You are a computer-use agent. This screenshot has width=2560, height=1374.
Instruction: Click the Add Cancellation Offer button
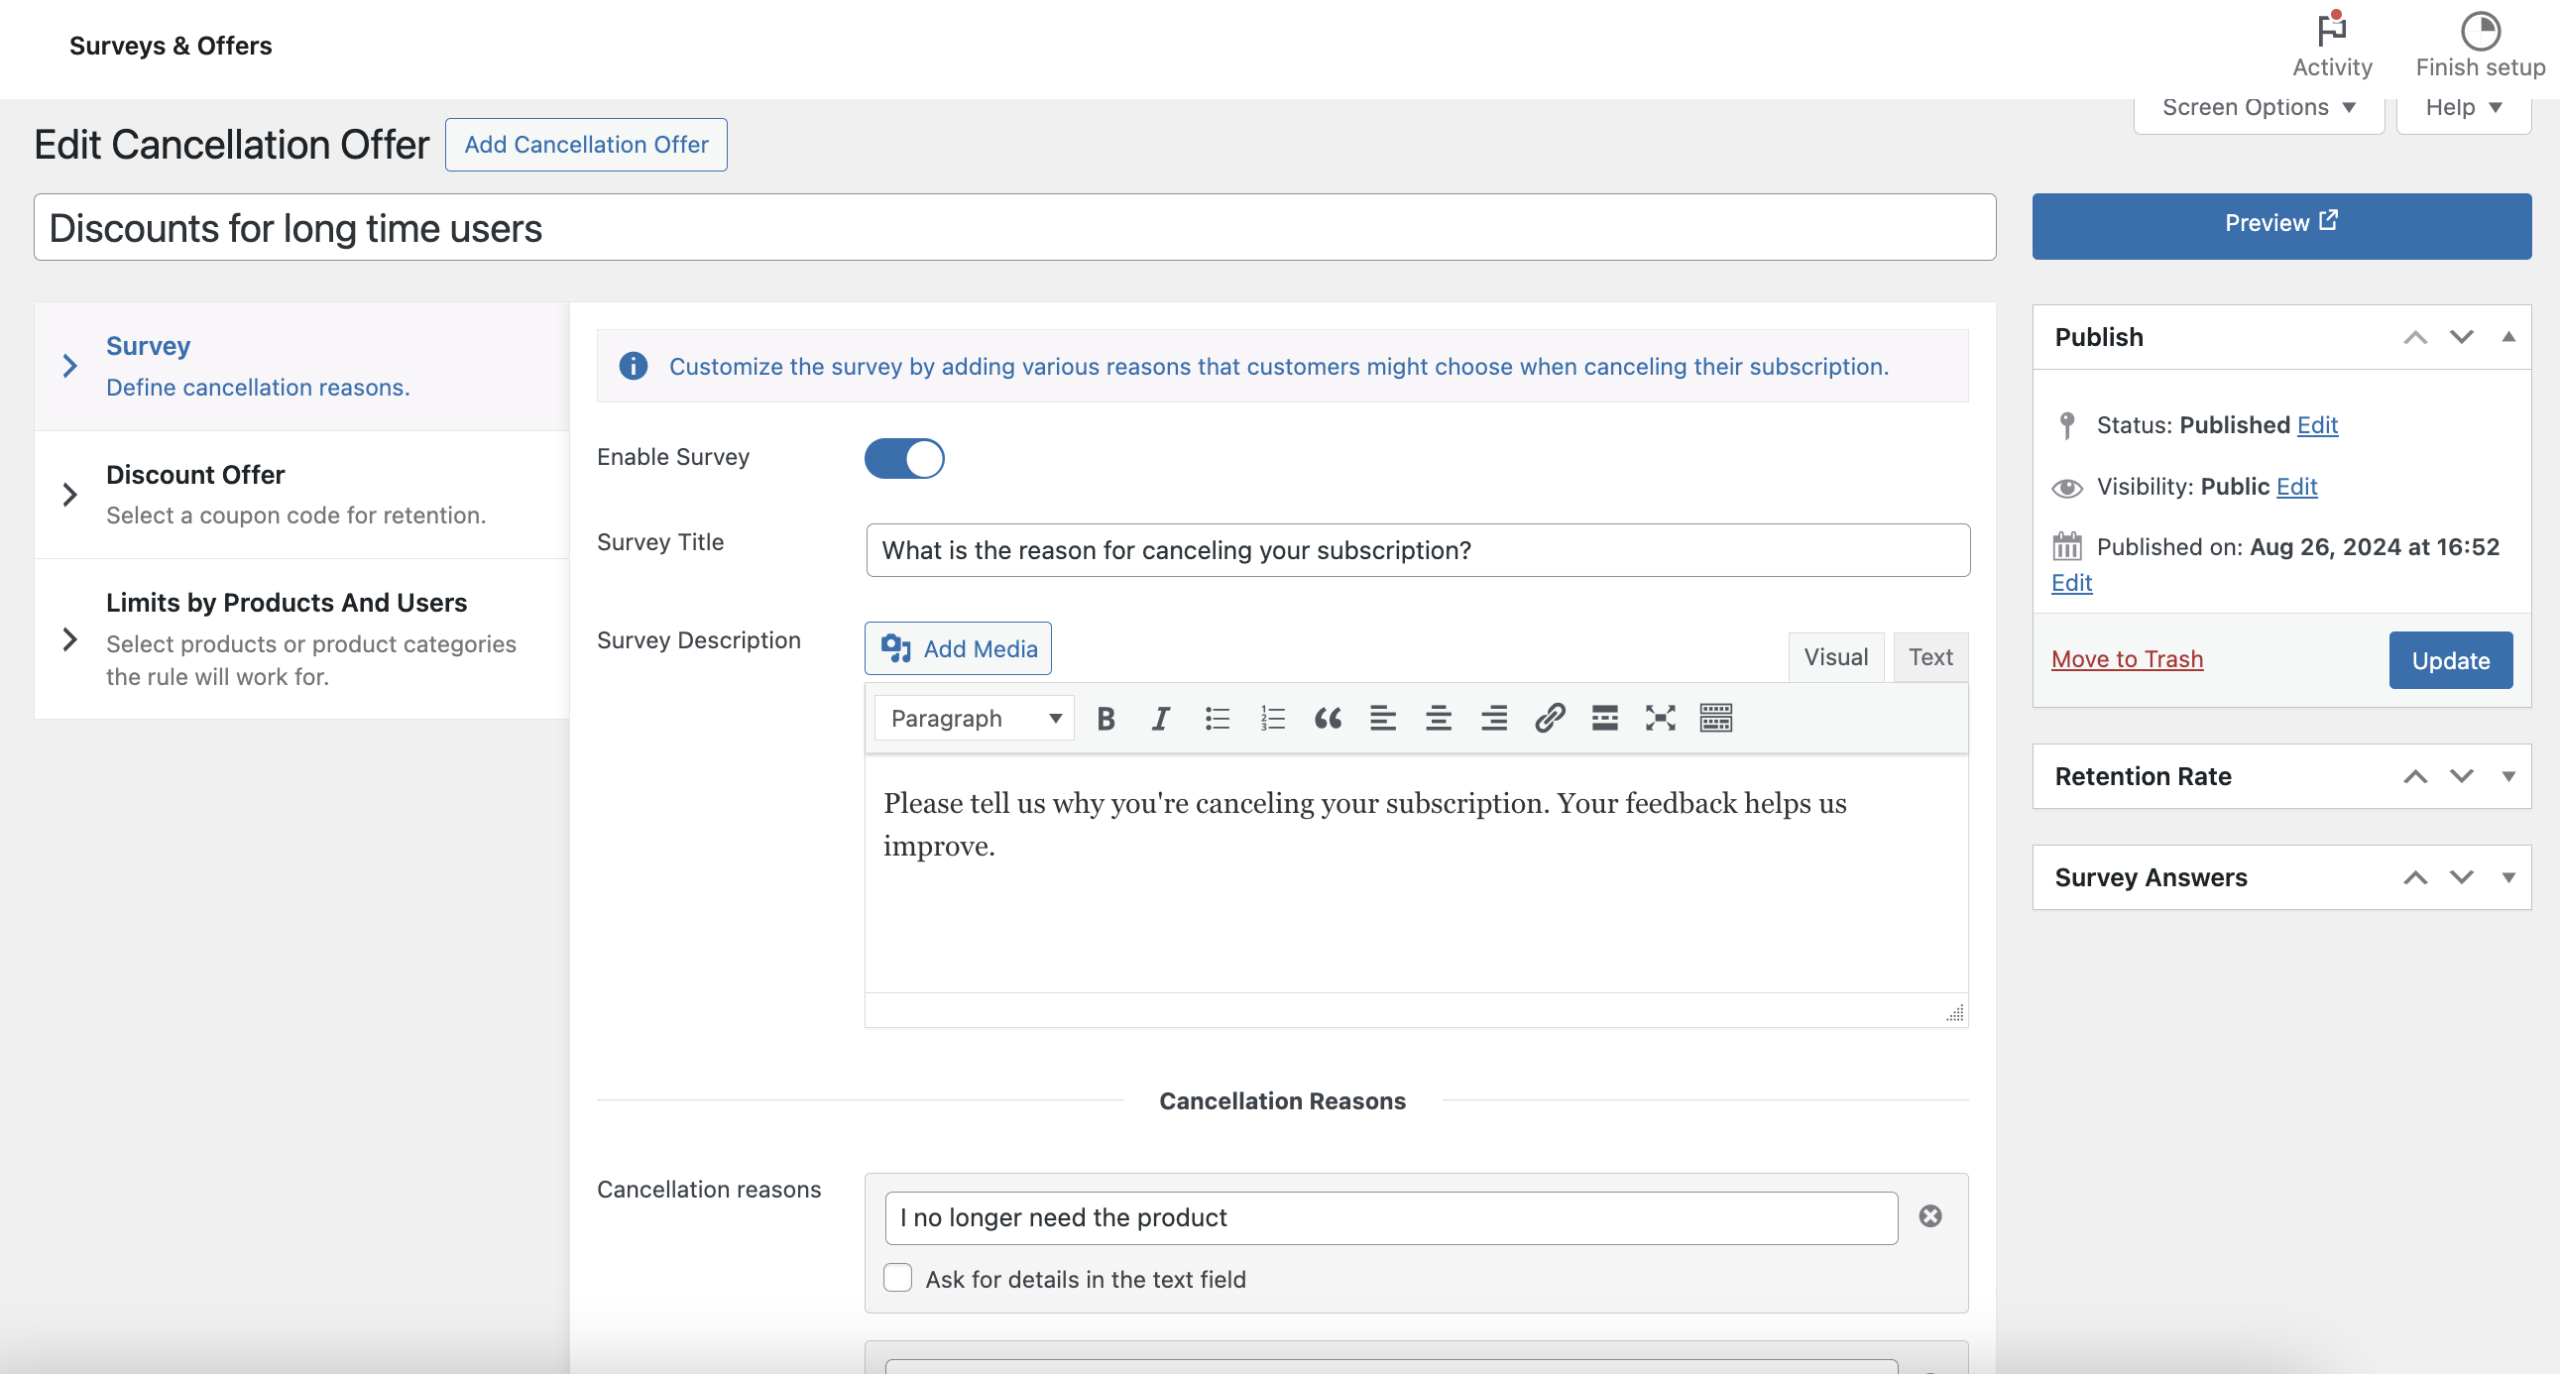pyautogui.click(x=586, y=144)
